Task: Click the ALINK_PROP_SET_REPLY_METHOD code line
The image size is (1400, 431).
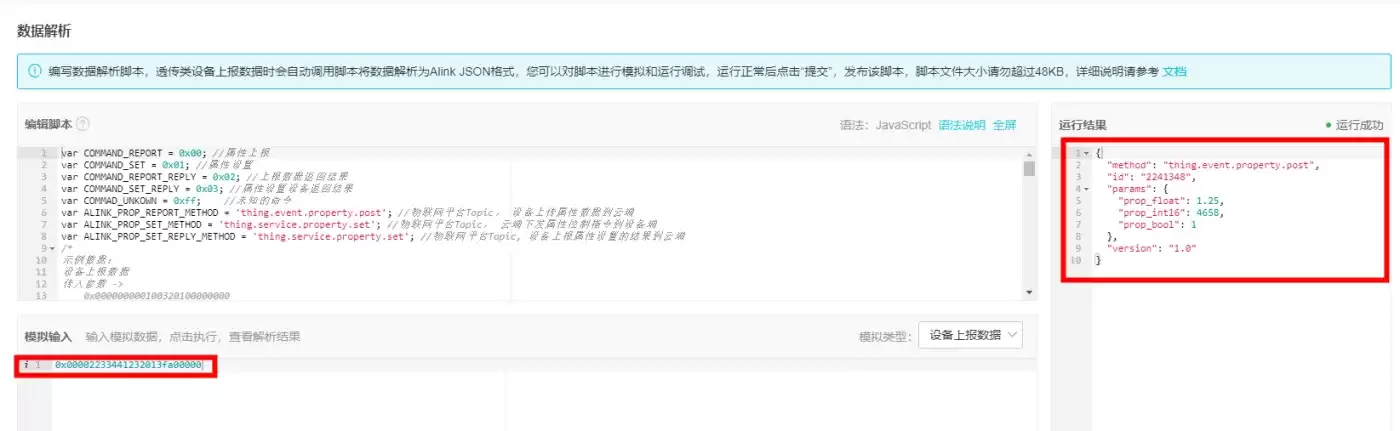Action: click(372, 236)
